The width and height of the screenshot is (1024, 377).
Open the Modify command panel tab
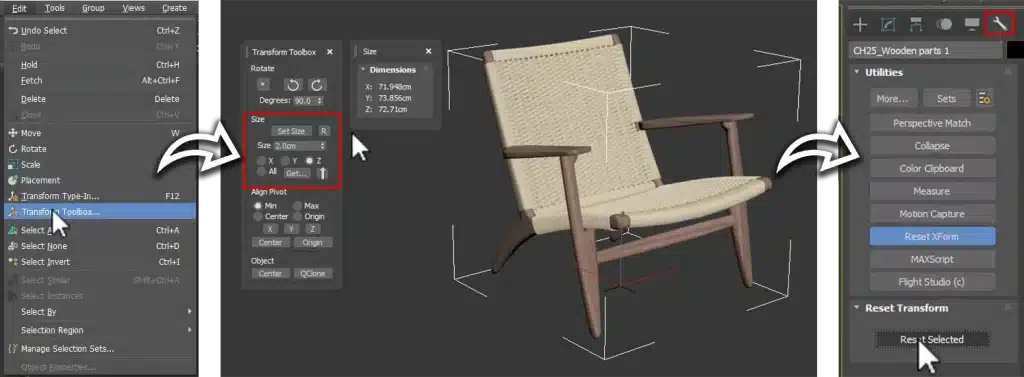tap(888, 25)
